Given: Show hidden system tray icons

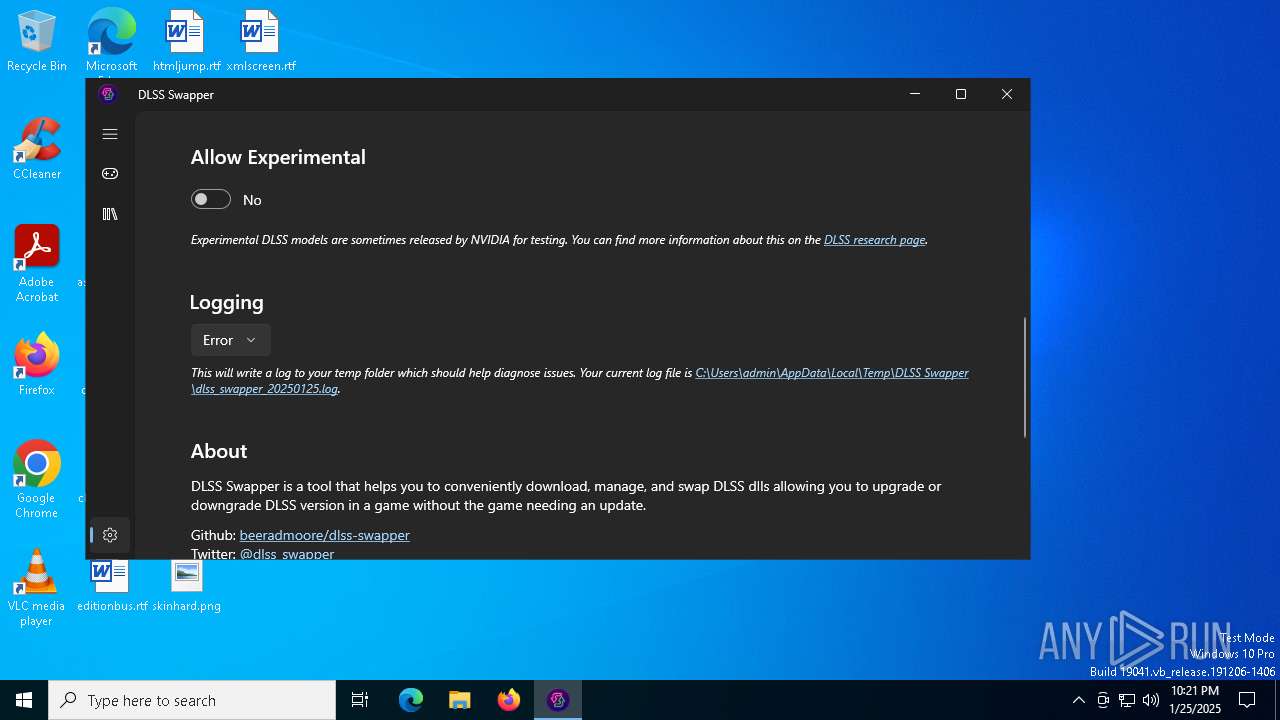Looking at the screenshot, I should [x=1078, y=700].
